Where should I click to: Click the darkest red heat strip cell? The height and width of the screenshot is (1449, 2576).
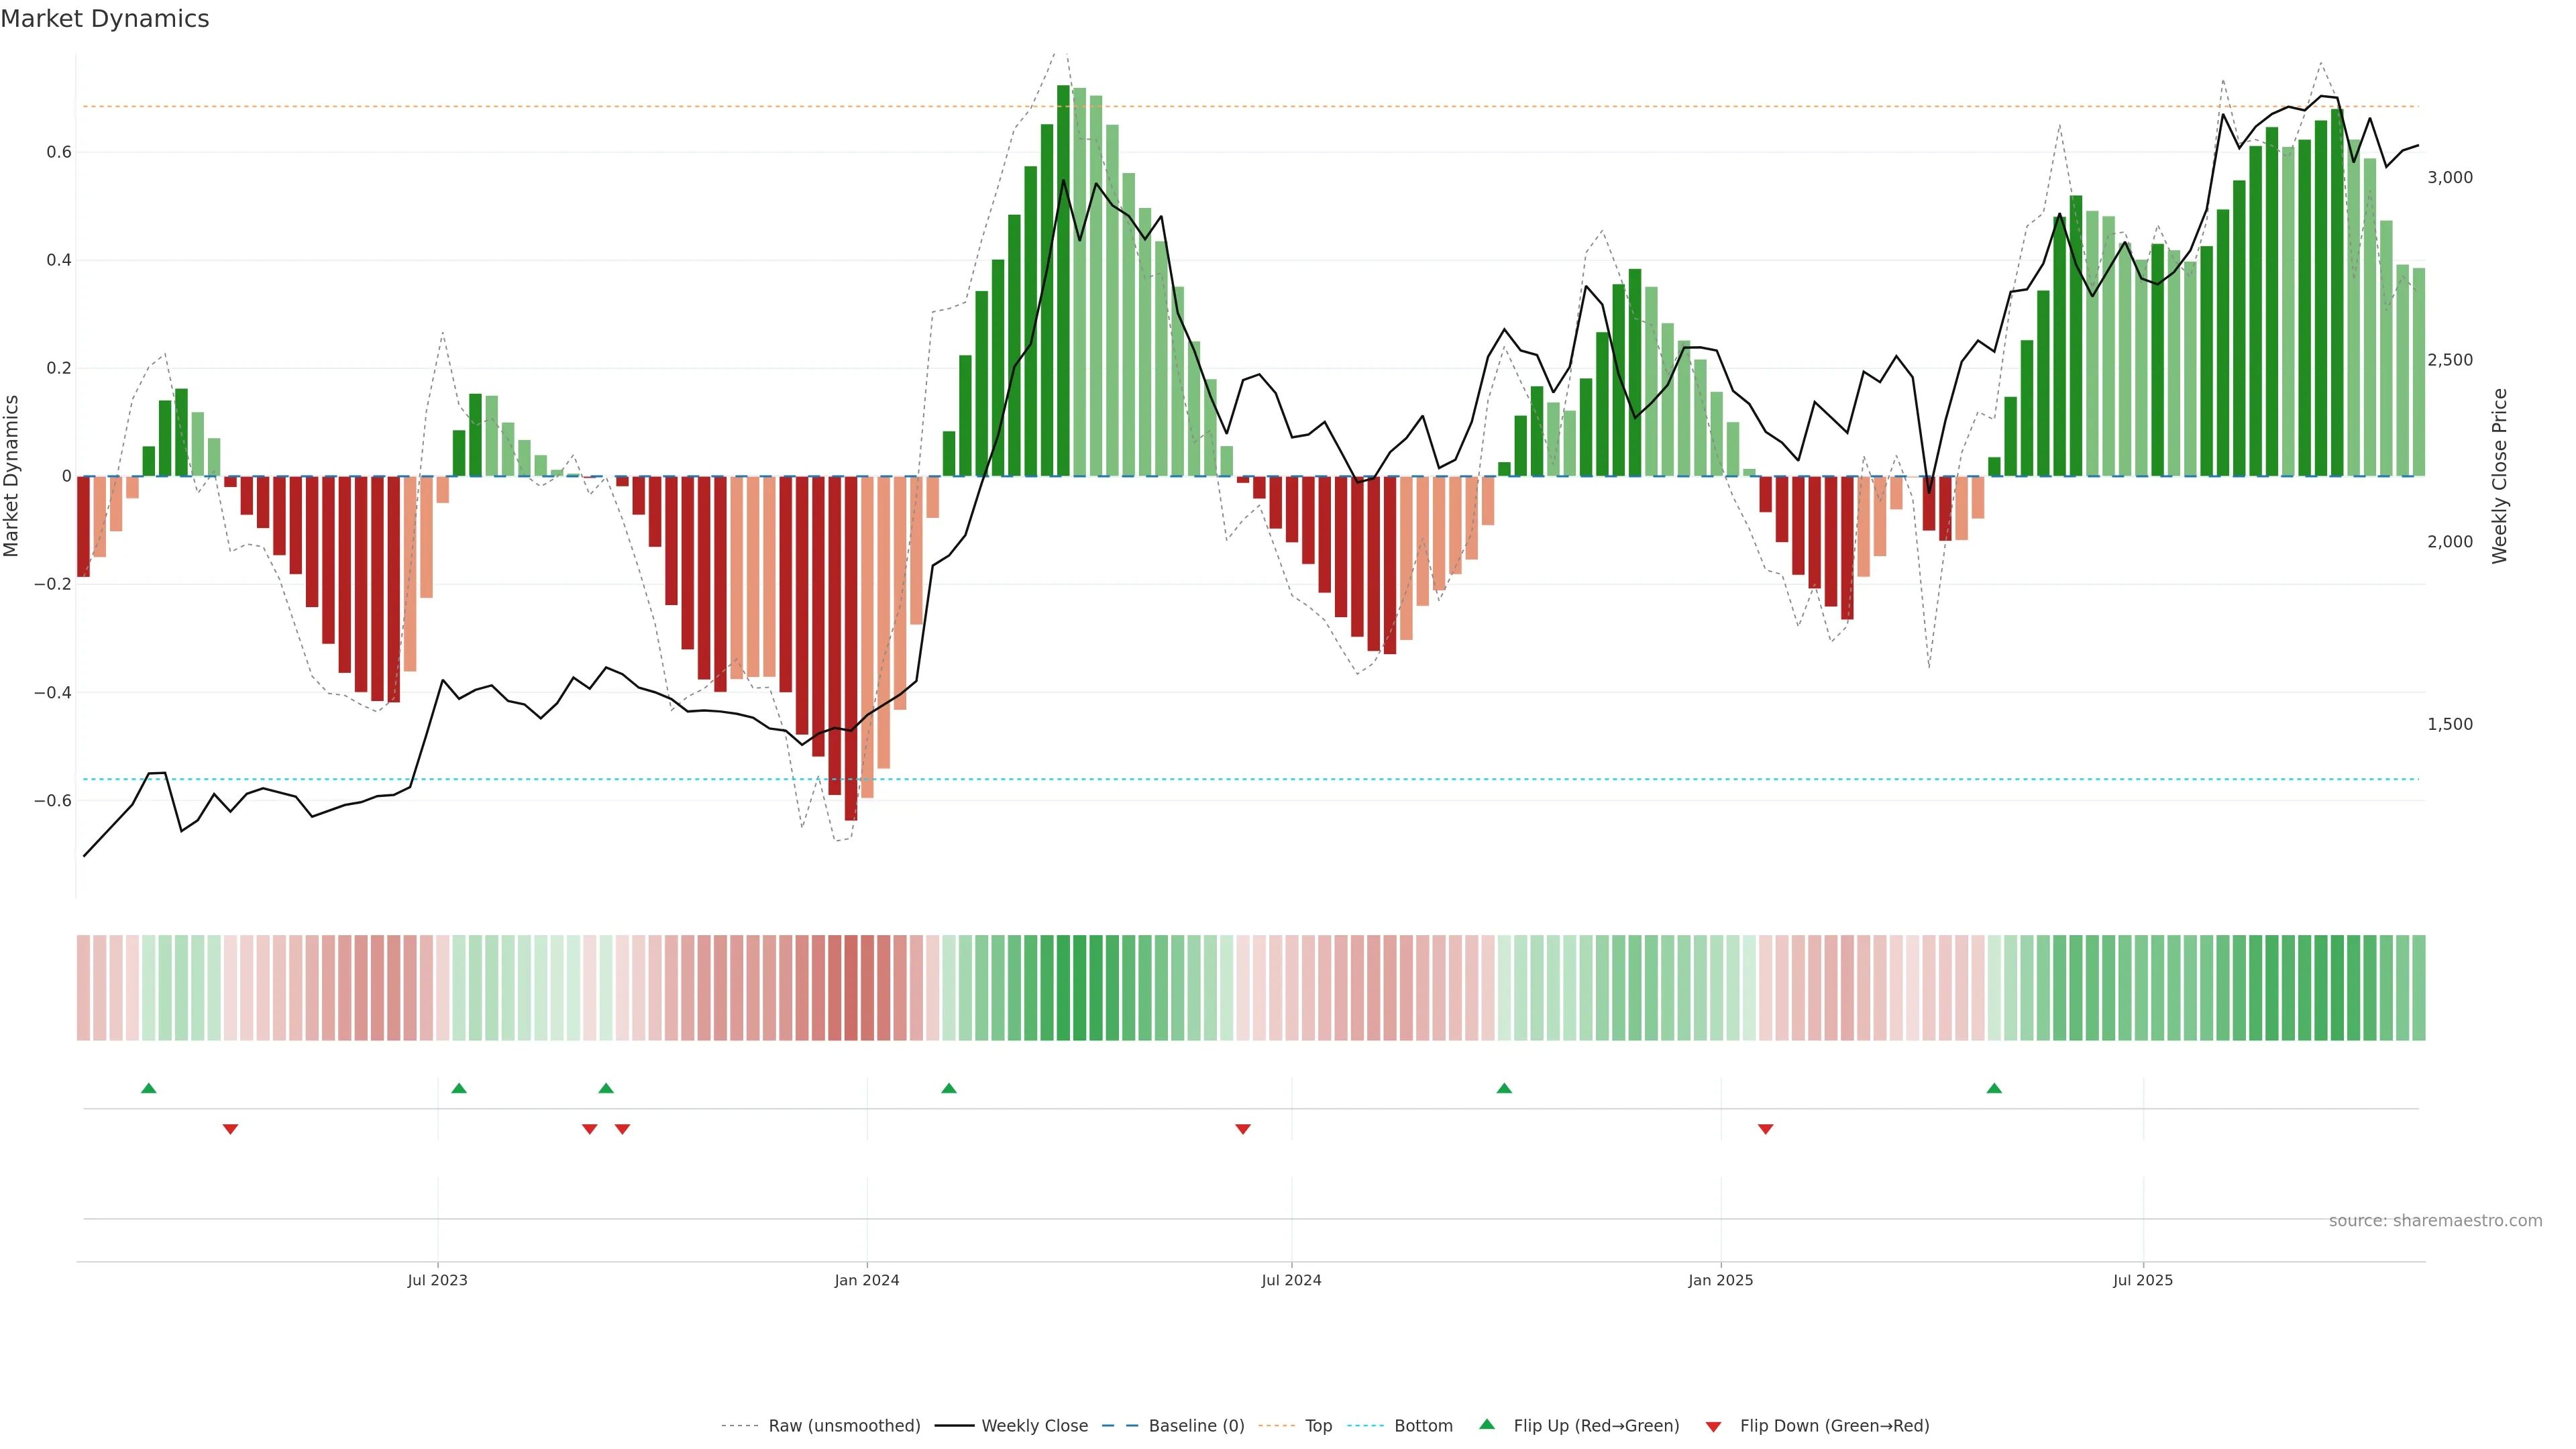(851, 988)
